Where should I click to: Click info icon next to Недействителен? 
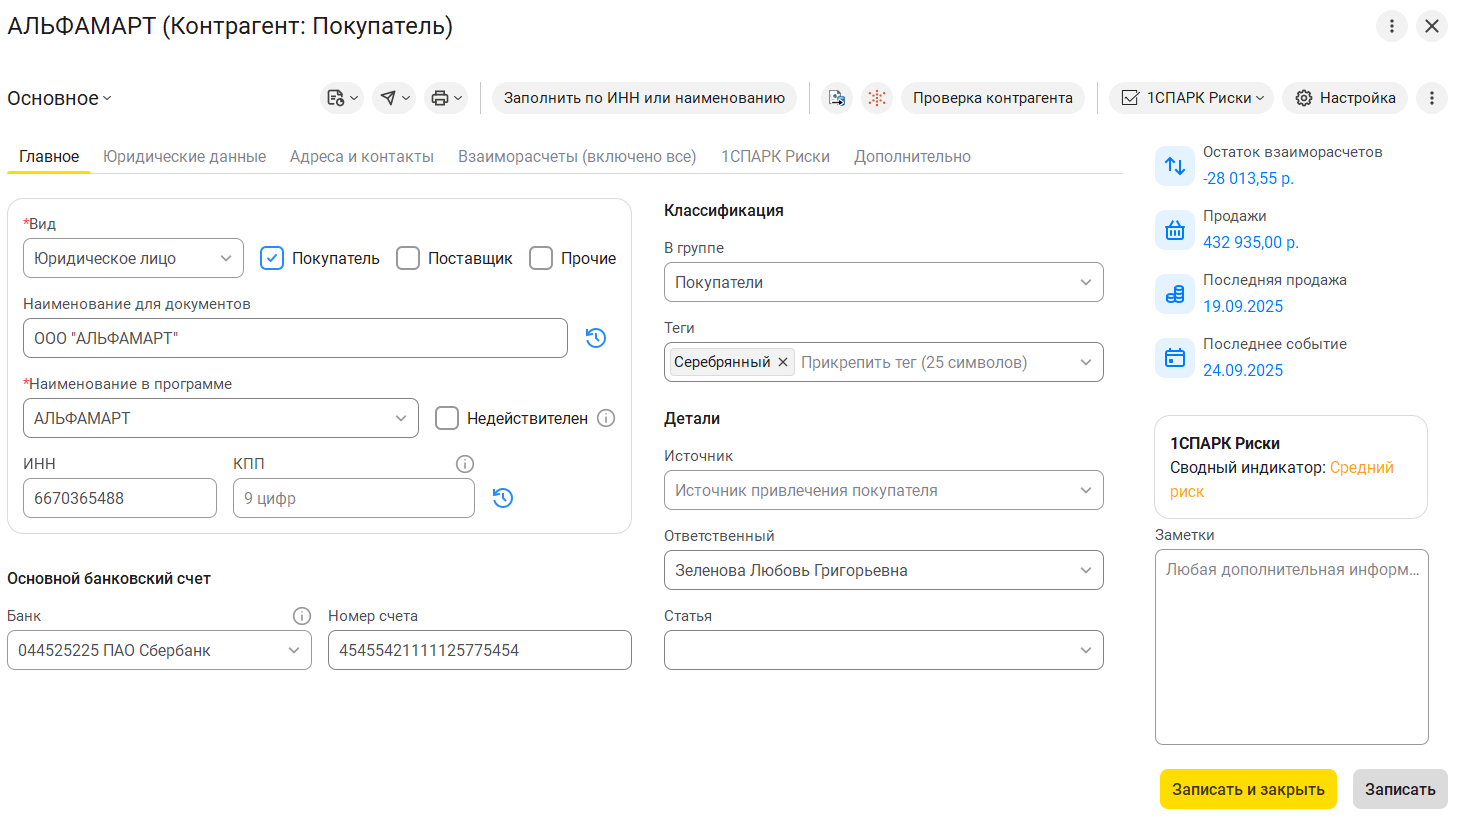[606, 418]
